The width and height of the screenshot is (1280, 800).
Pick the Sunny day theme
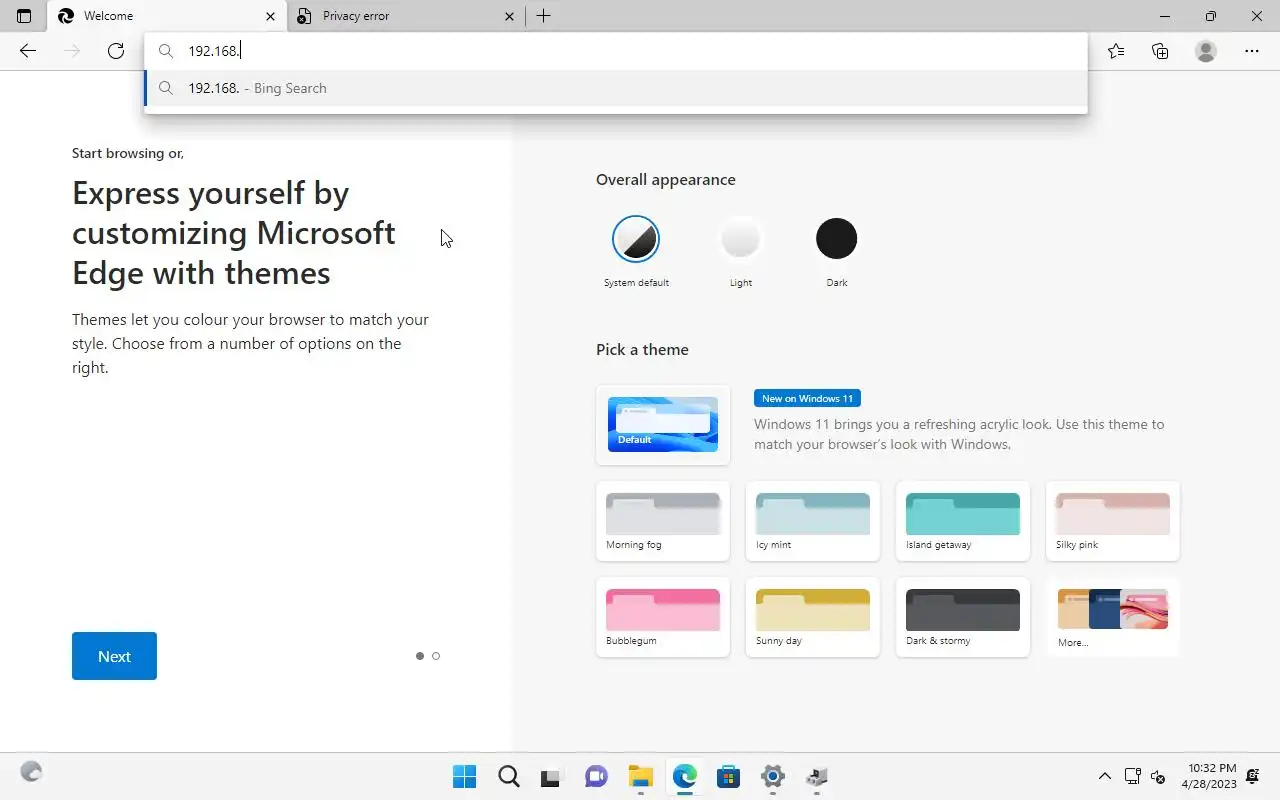click(x=813, y=617)
